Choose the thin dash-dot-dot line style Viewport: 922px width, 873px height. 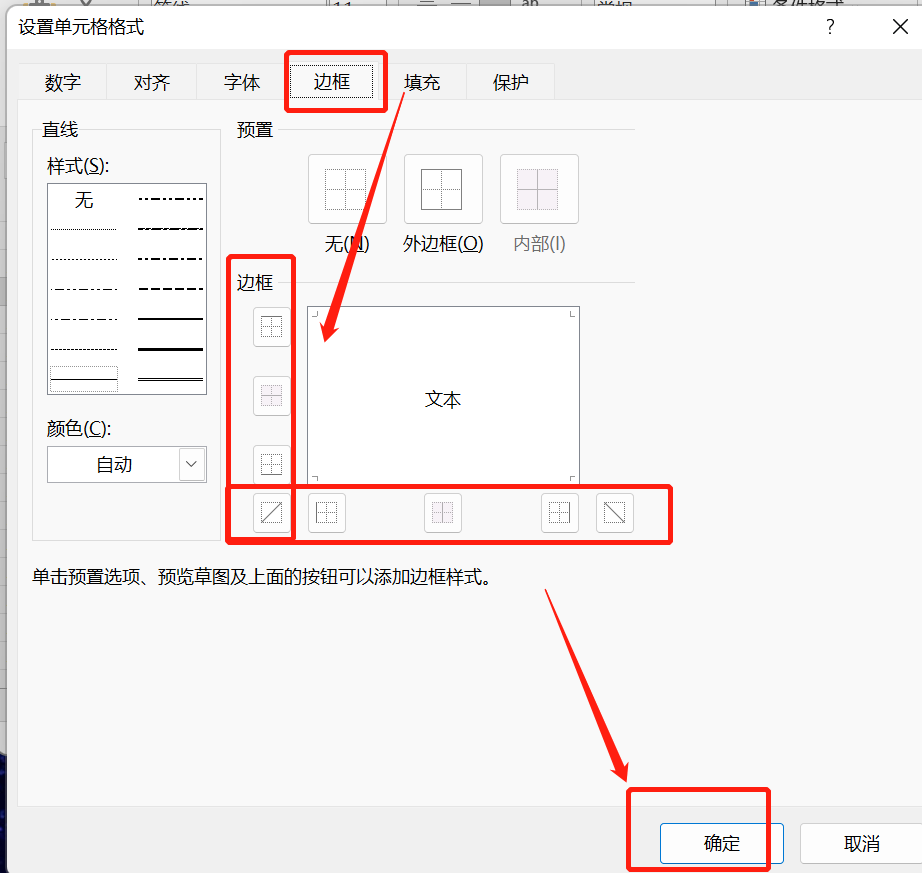pyautogui.click(x=84, y=289)
